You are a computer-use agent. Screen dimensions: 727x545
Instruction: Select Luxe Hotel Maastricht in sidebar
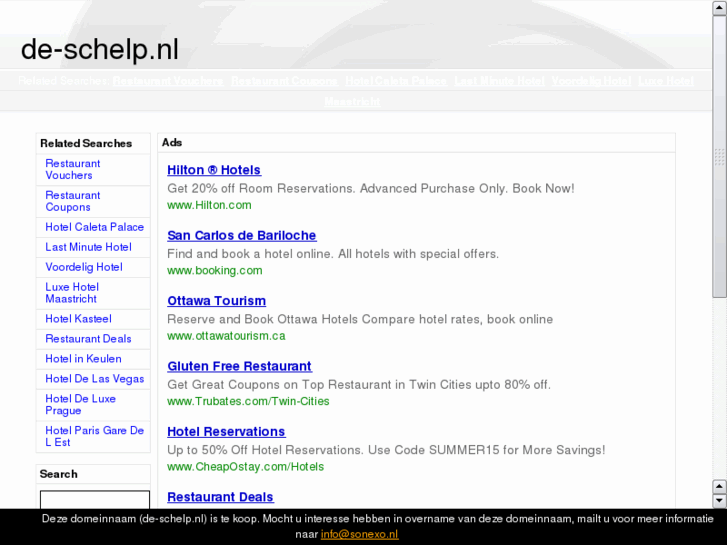coord(72,293)
